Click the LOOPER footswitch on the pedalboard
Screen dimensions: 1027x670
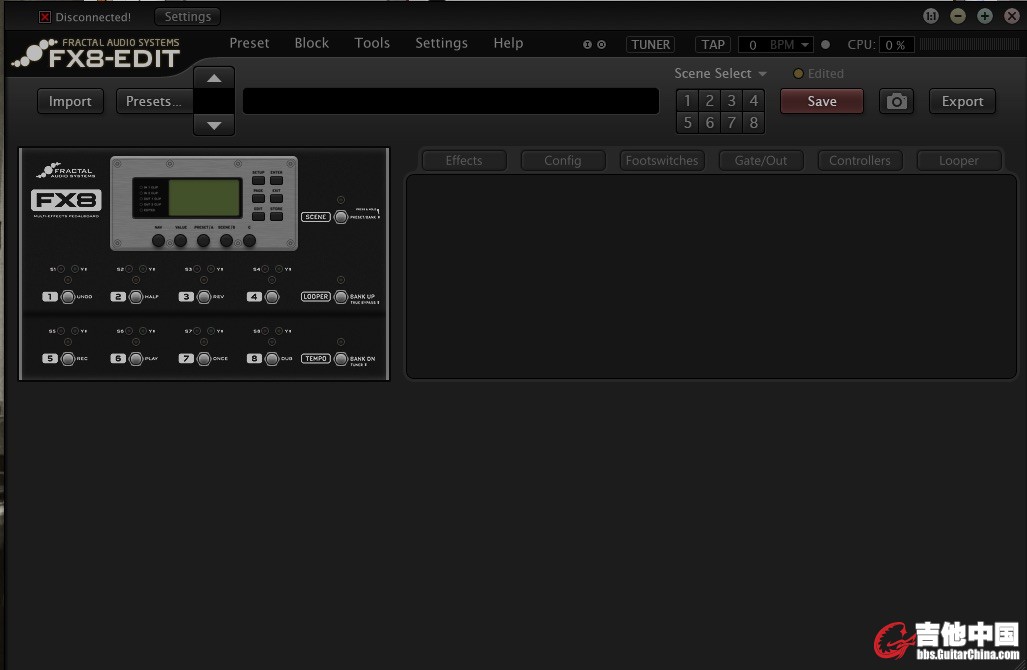(341, 297)
